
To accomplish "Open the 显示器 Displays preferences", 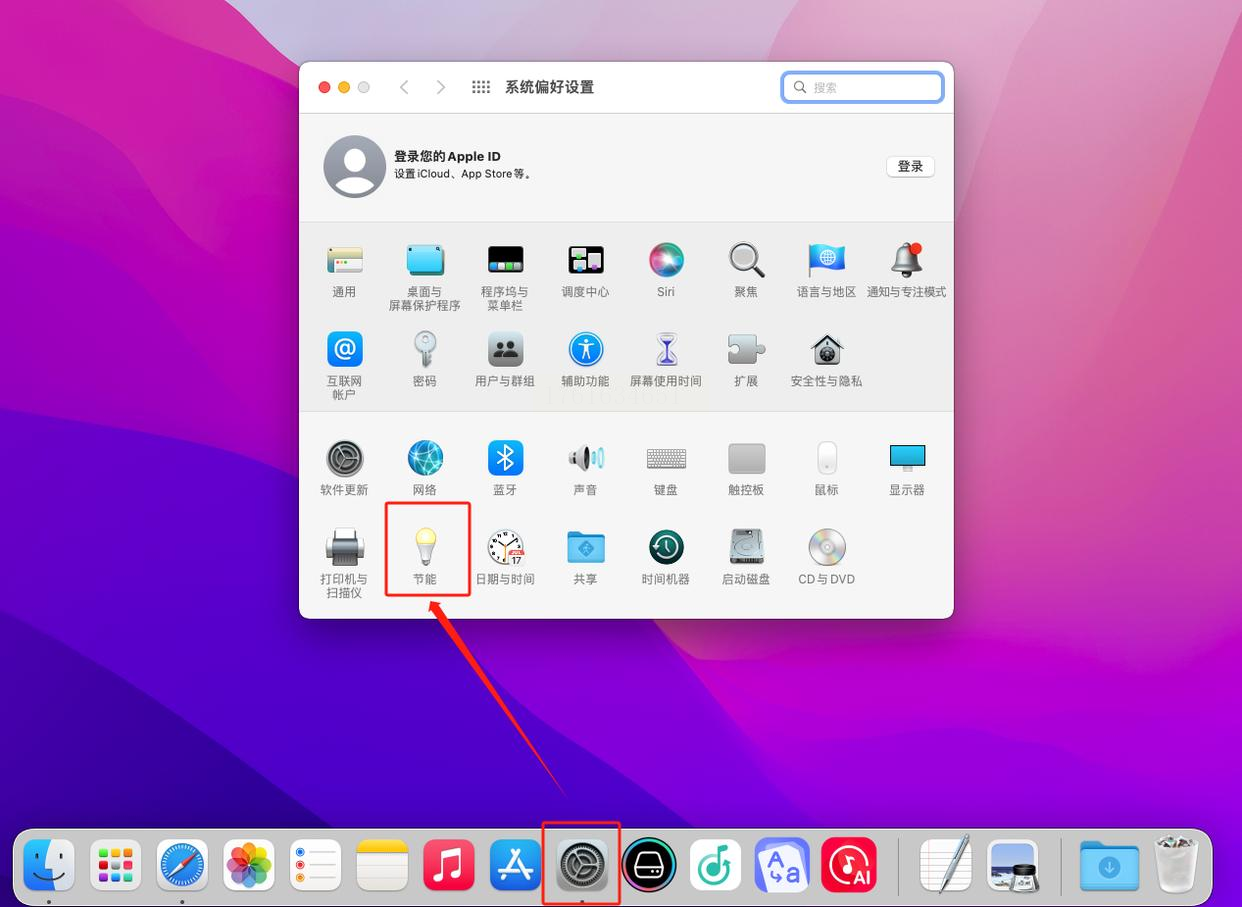I will coord(906,459).
